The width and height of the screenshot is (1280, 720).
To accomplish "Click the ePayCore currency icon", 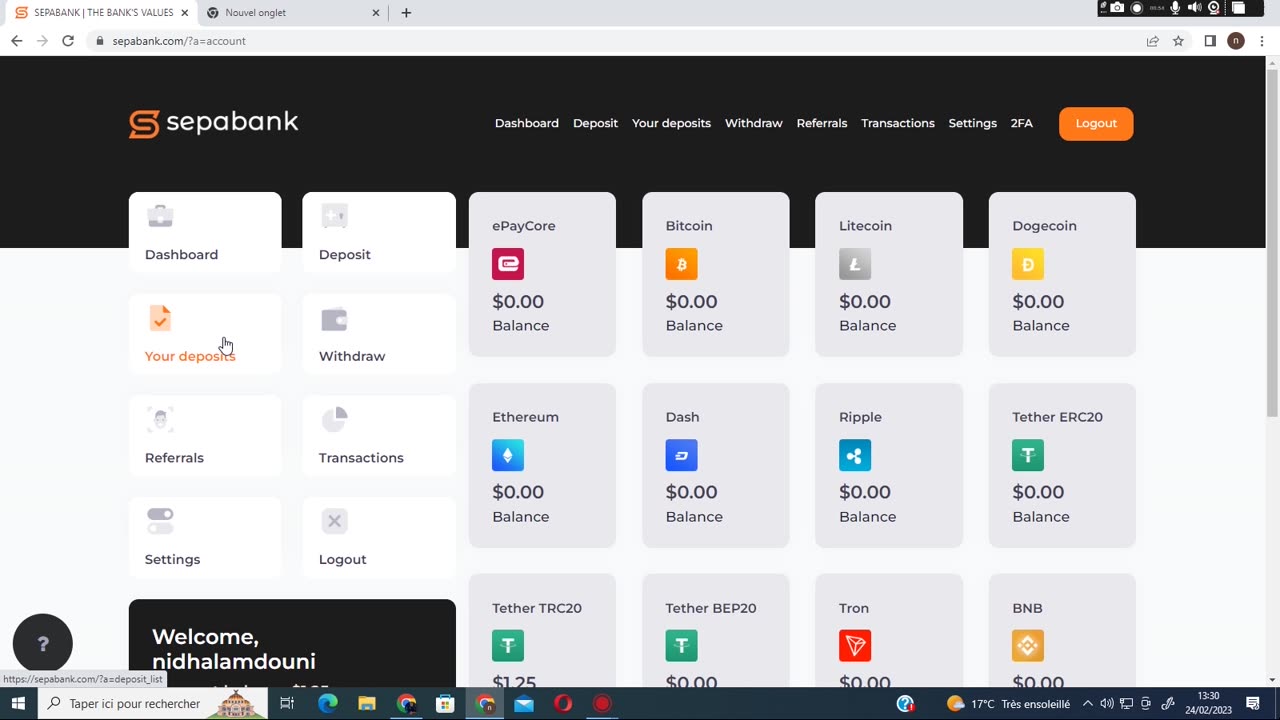I will point(508,264).
